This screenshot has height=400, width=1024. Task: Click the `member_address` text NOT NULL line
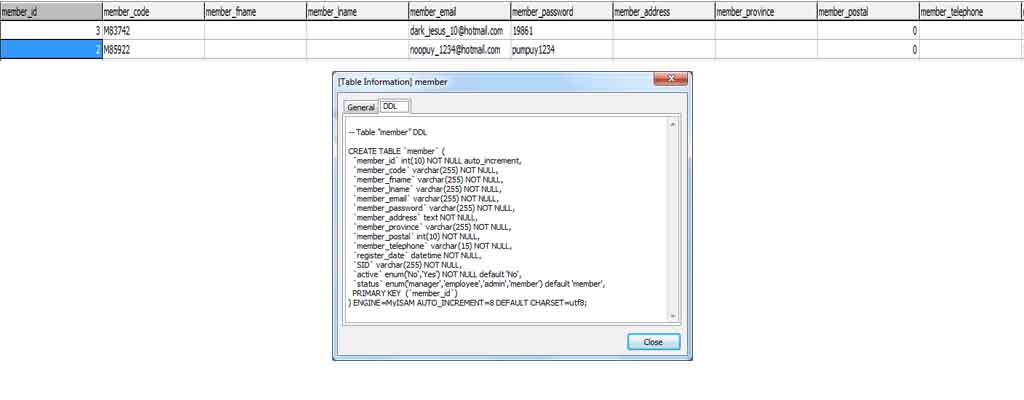tap(415, 217)
